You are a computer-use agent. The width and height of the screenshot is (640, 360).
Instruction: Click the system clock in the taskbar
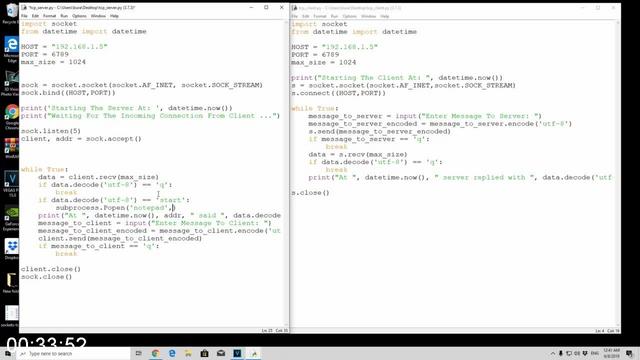pyautogui.click(x=611, y=353)
